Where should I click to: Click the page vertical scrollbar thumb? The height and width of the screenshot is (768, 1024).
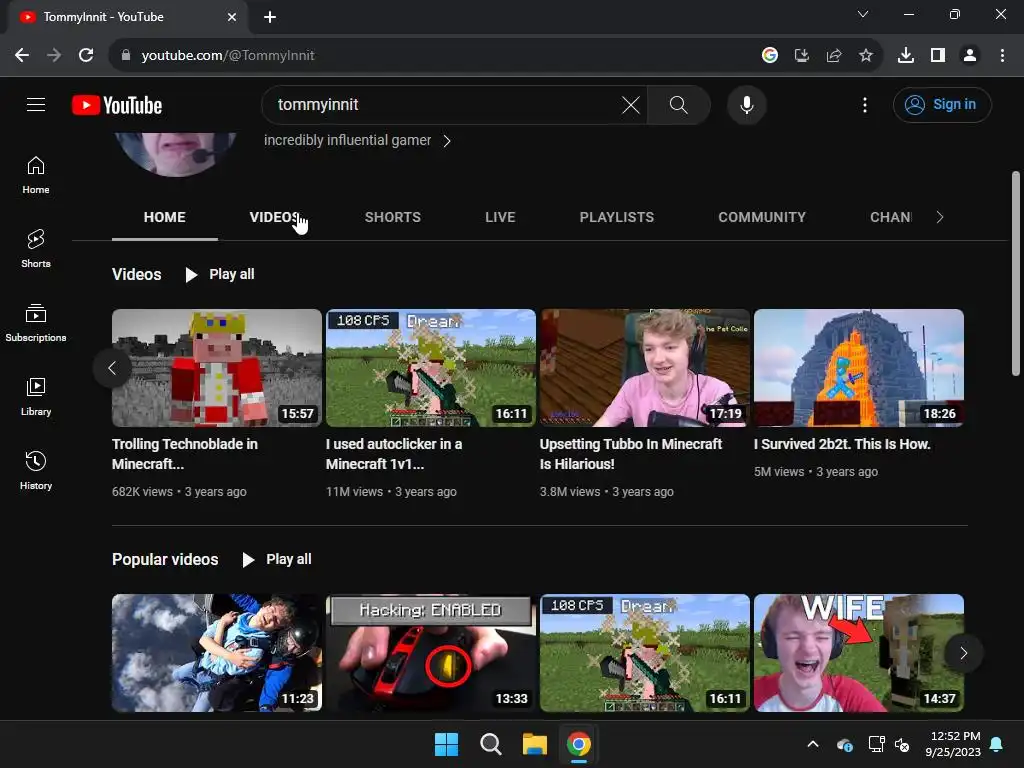tap(1016, 273)
